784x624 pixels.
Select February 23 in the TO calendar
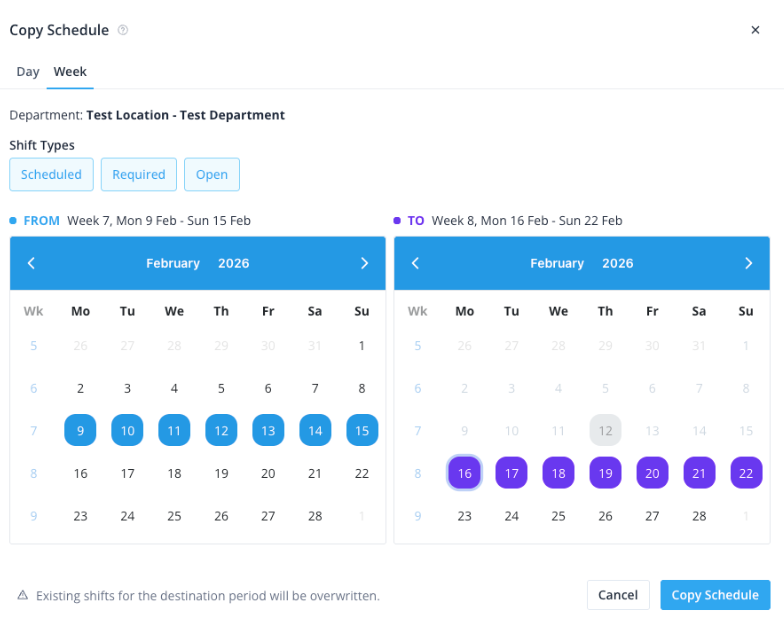click(x=464, y=516)
